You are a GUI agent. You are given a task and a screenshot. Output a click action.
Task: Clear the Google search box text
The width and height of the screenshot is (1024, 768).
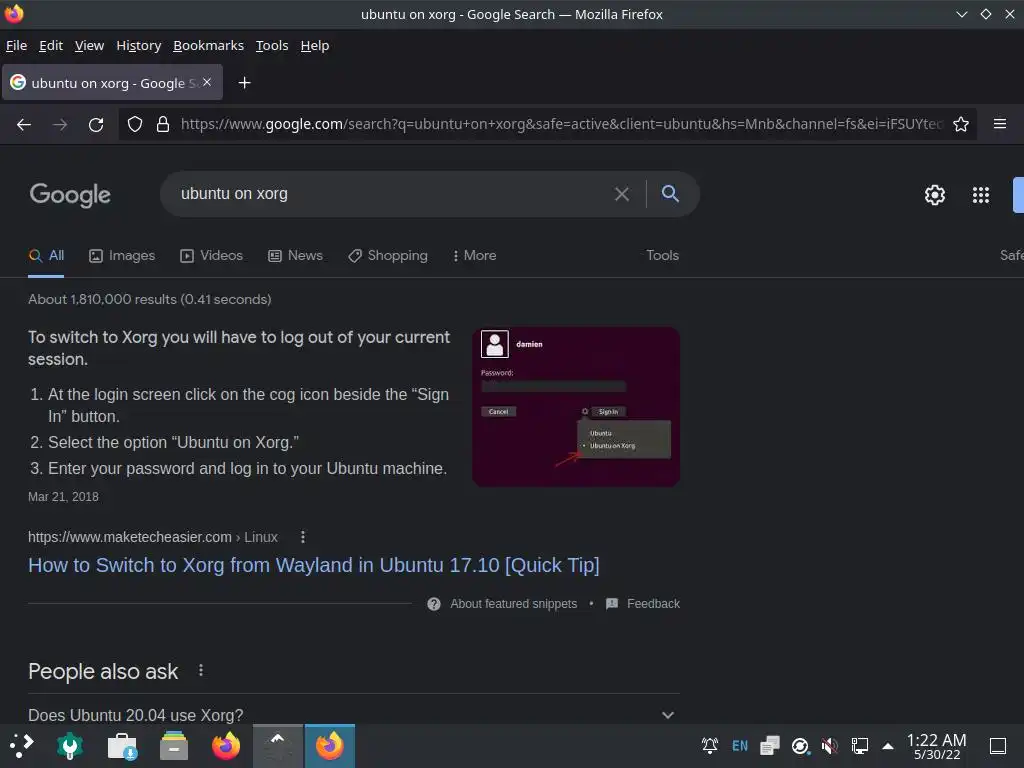point(622,194)
